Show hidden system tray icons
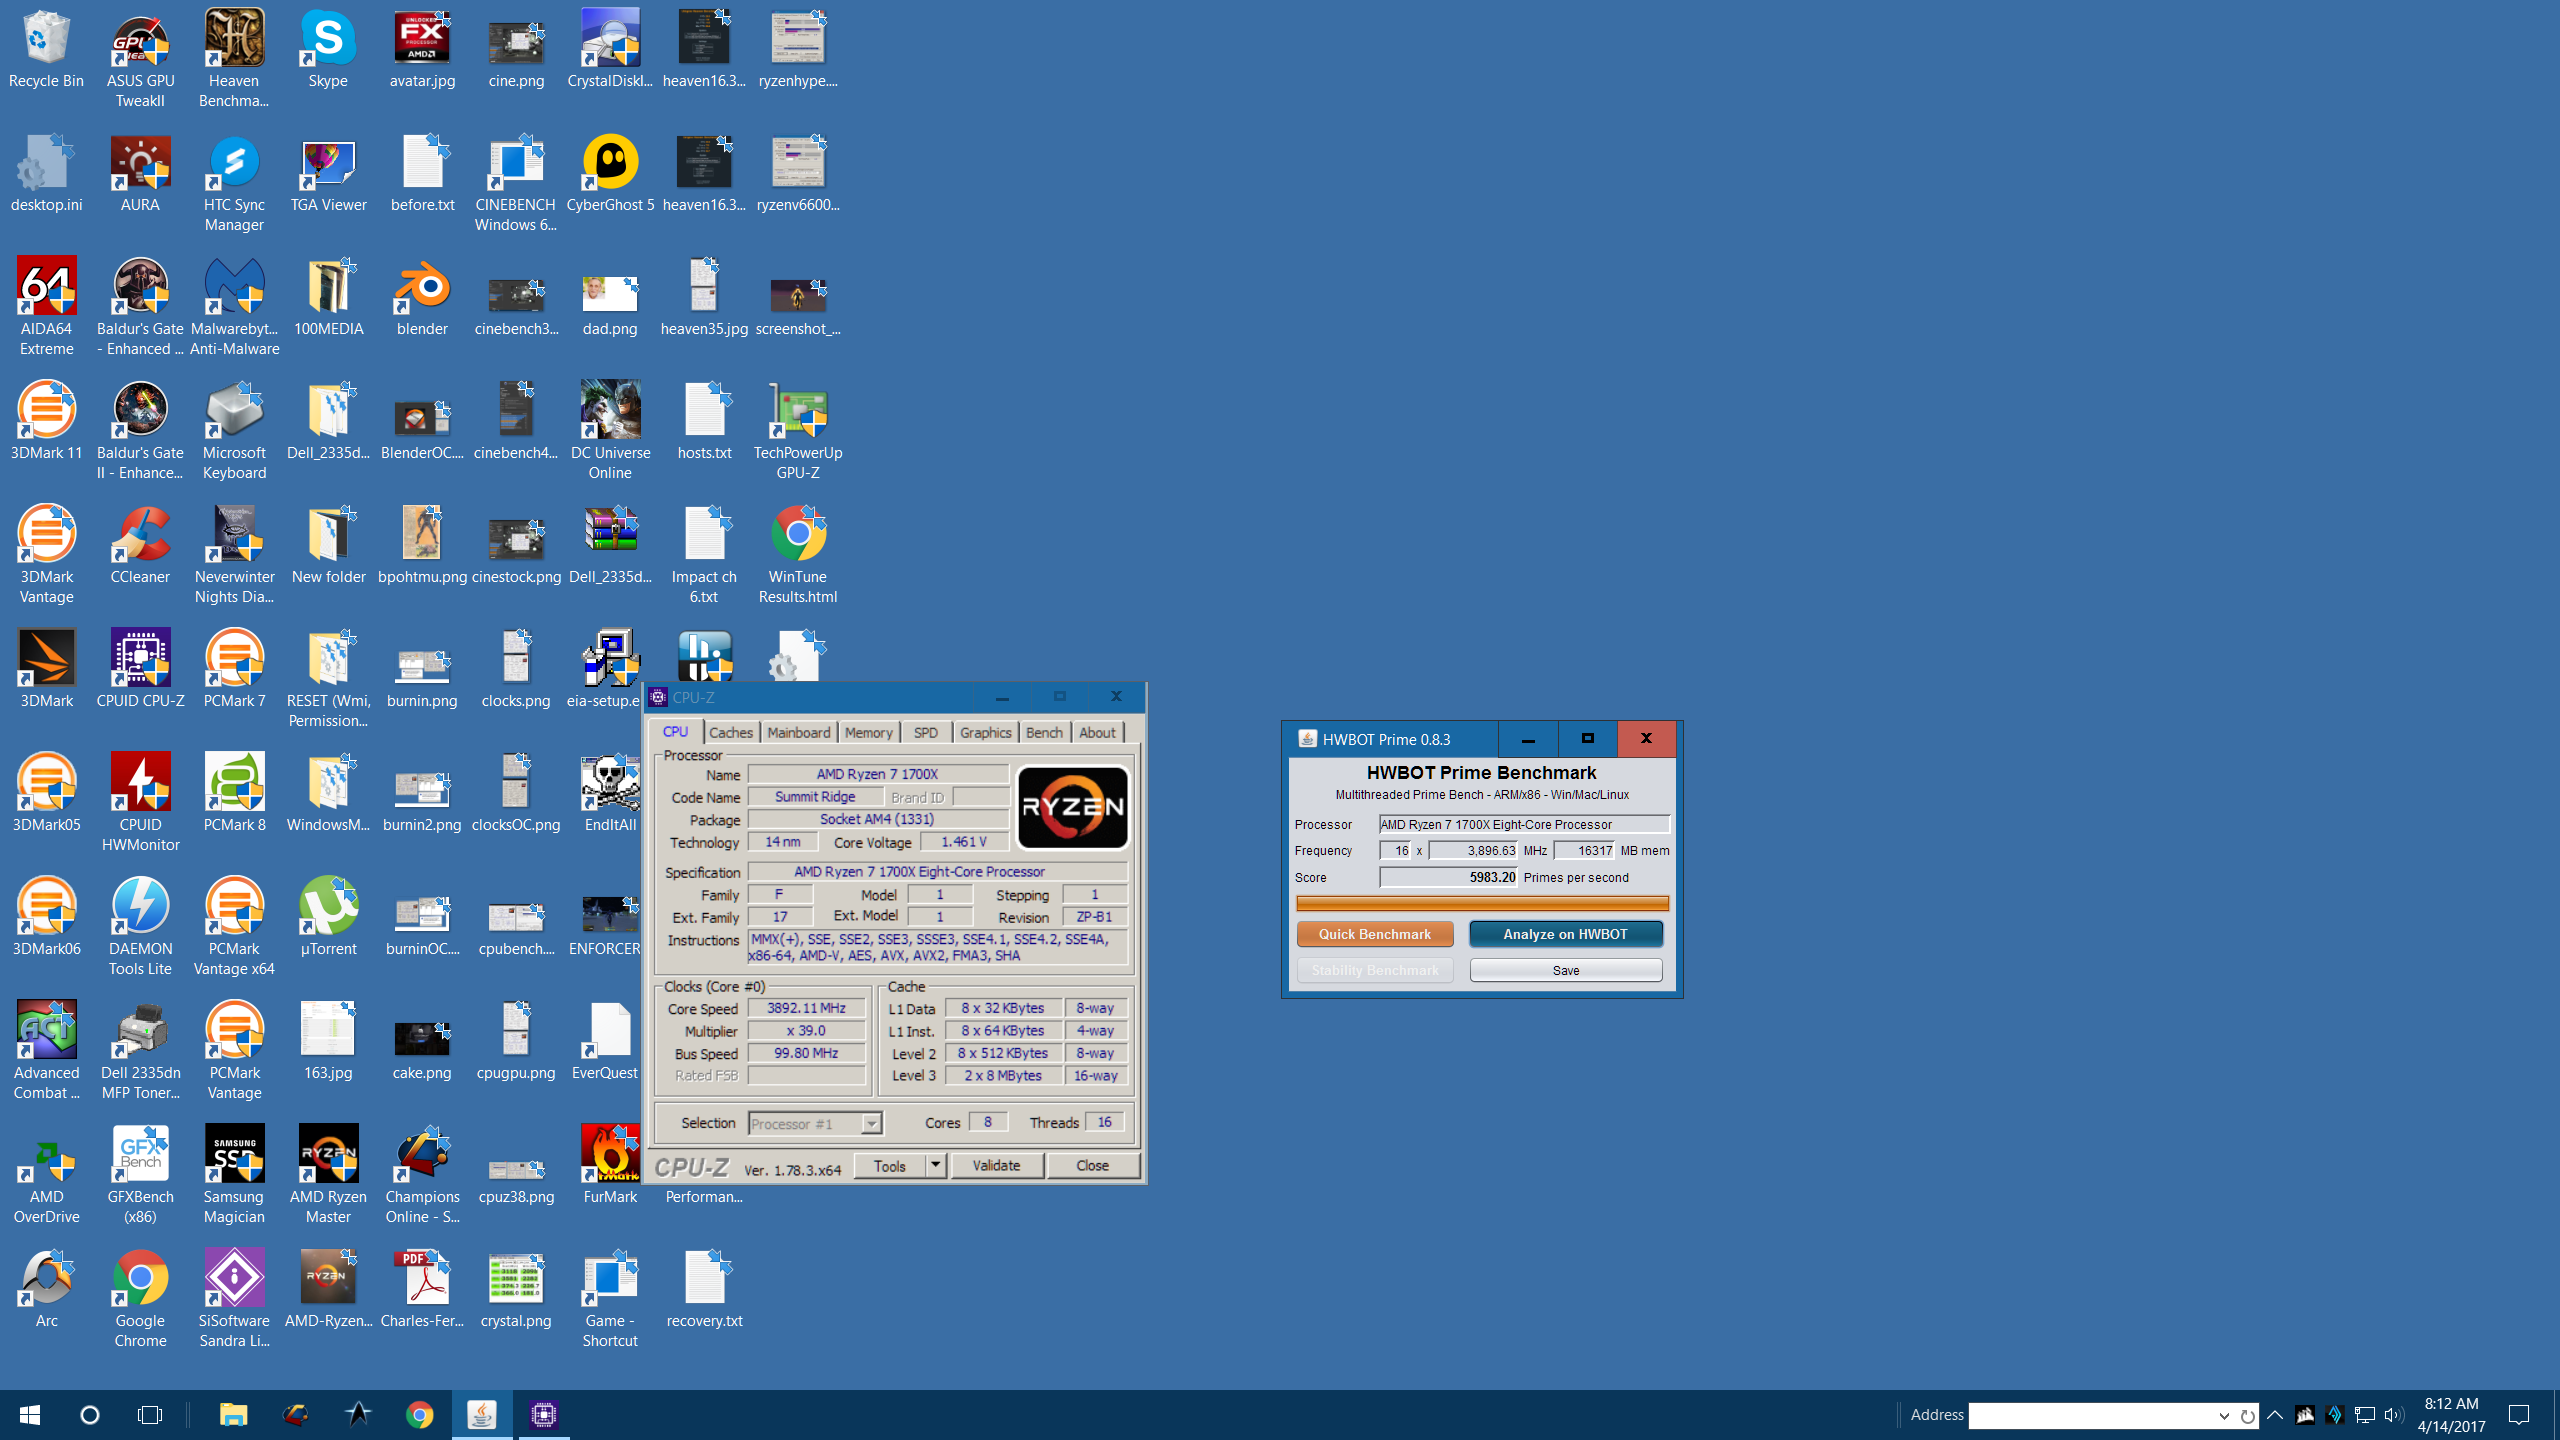Viewport: 2560px width, 1440px height. [2275, 1415]
